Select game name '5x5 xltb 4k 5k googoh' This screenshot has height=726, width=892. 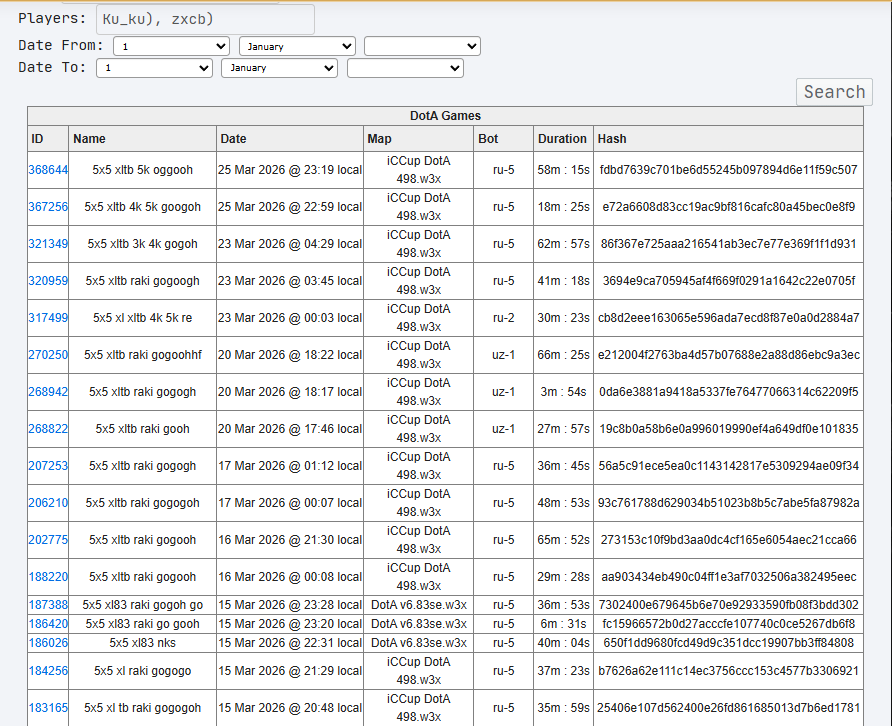(142, 207)
